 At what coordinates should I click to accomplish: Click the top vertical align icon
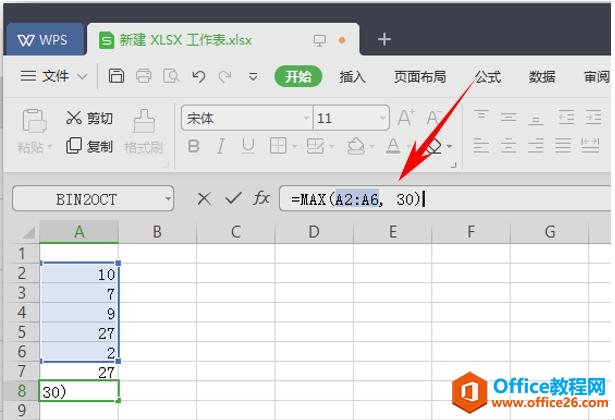click(x=481, y=117)
